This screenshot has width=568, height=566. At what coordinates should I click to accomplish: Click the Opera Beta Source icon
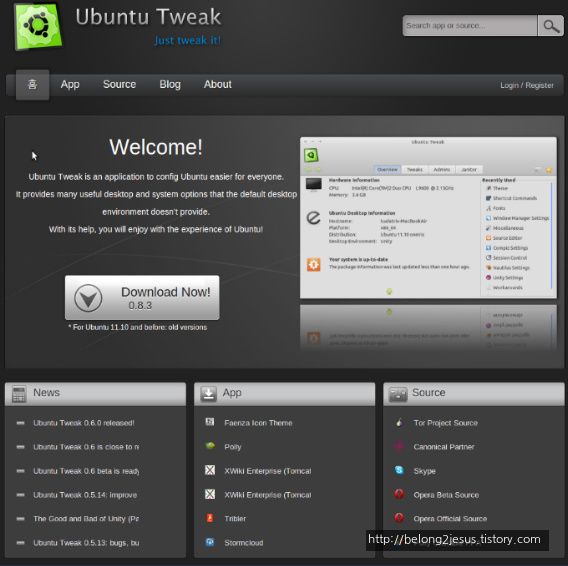click(399, 494)
